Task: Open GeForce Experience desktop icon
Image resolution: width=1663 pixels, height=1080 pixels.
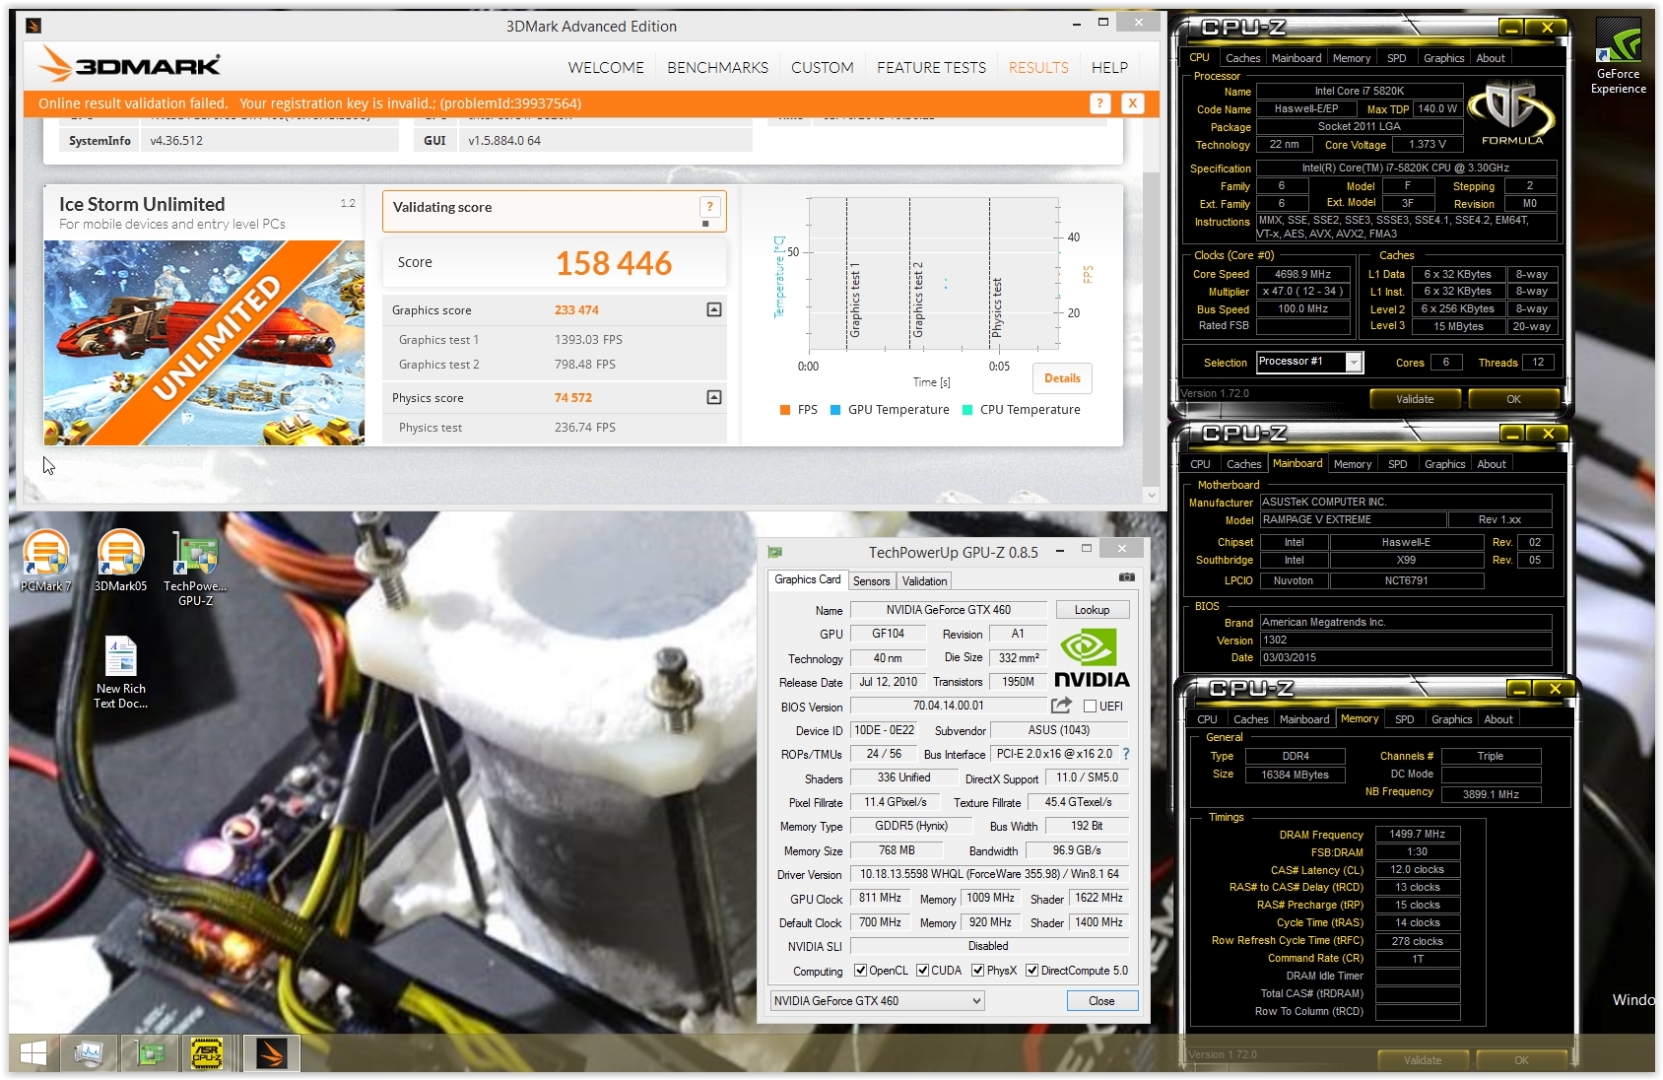Action: click(x=1618, y=57)
